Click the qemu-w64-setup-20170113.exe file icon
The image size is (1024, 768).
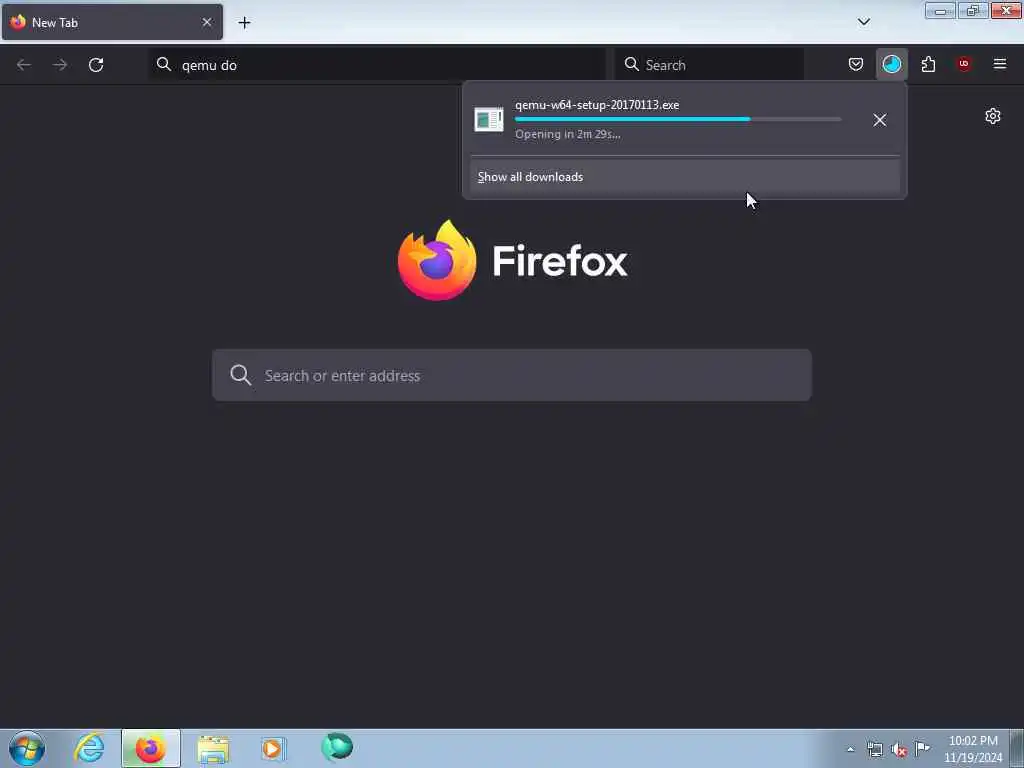[x=488, y=120]
